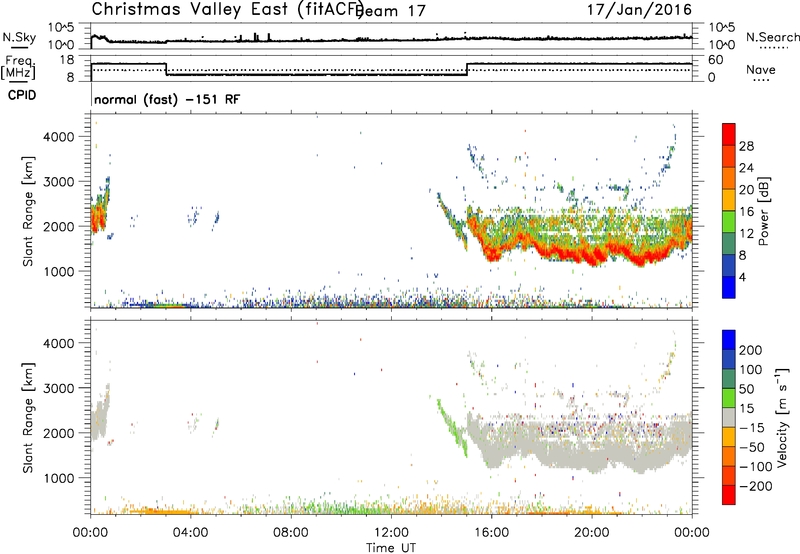This screenshot has width=800, height=554.
Task: Select the '-200' label on the velocity color bar
Action: (x=756, y=486)
